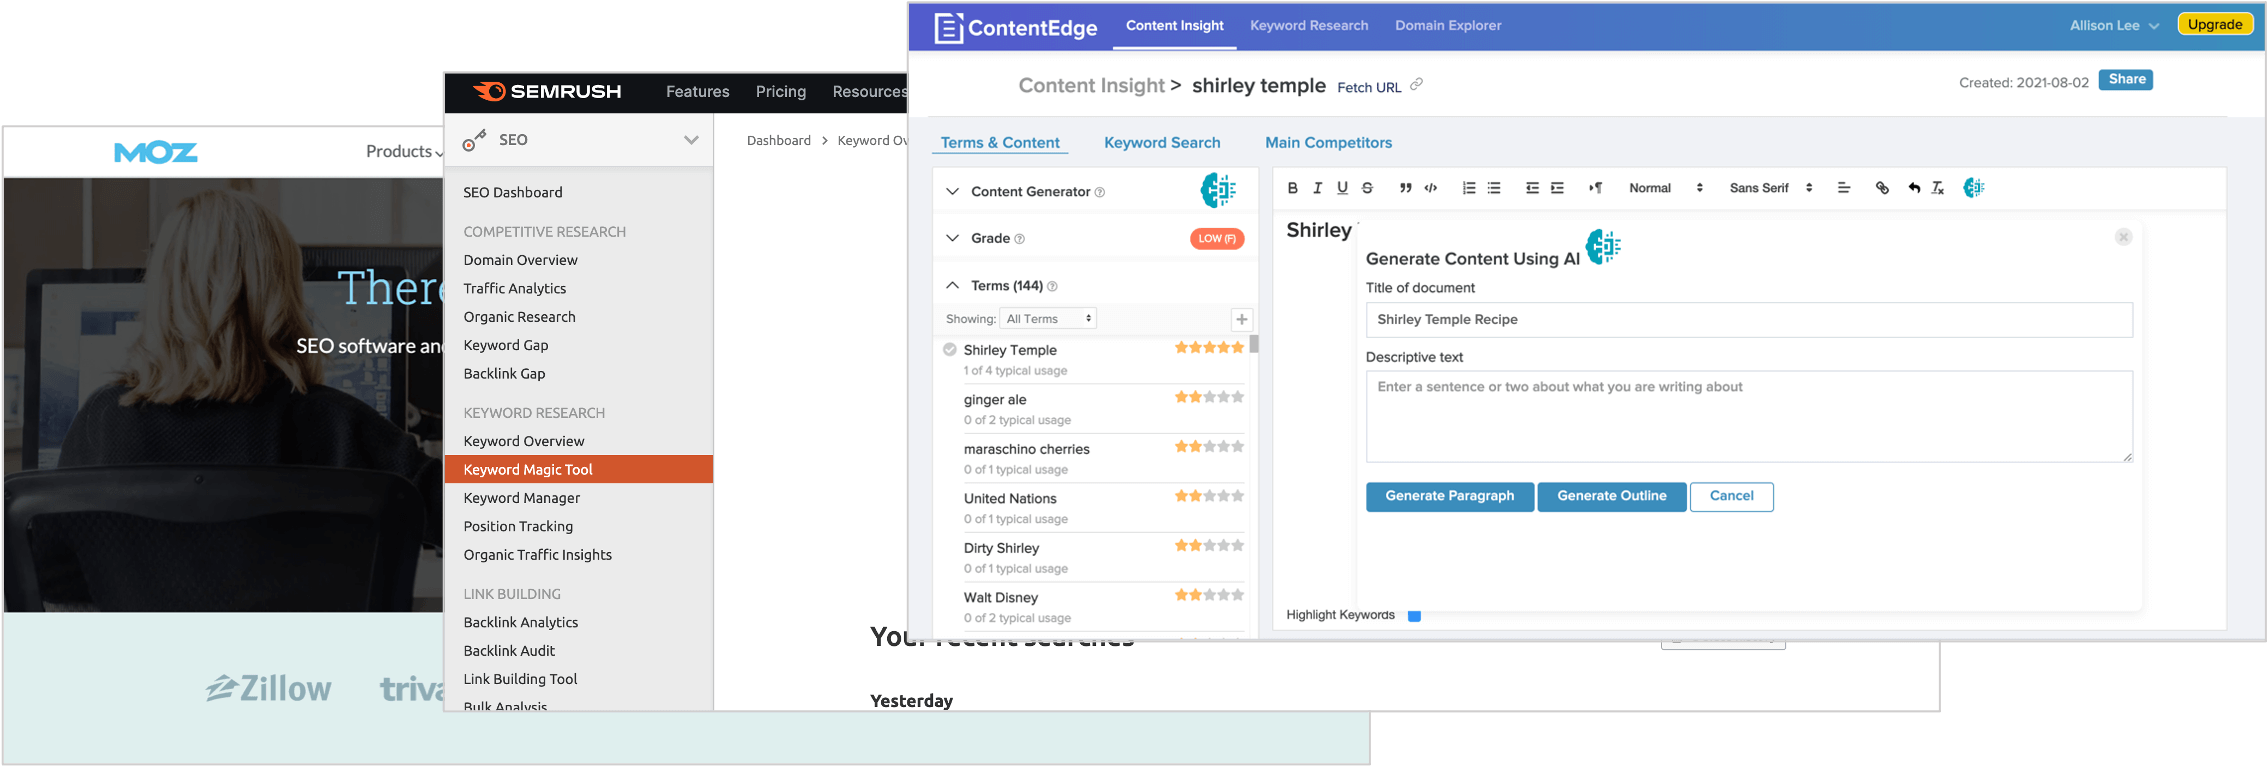Image resolution: width=2268 pixels, height=766 pixels.
Task: Open Backlink Analytics in SEMrush sidebar
Action: click(520, 622)
